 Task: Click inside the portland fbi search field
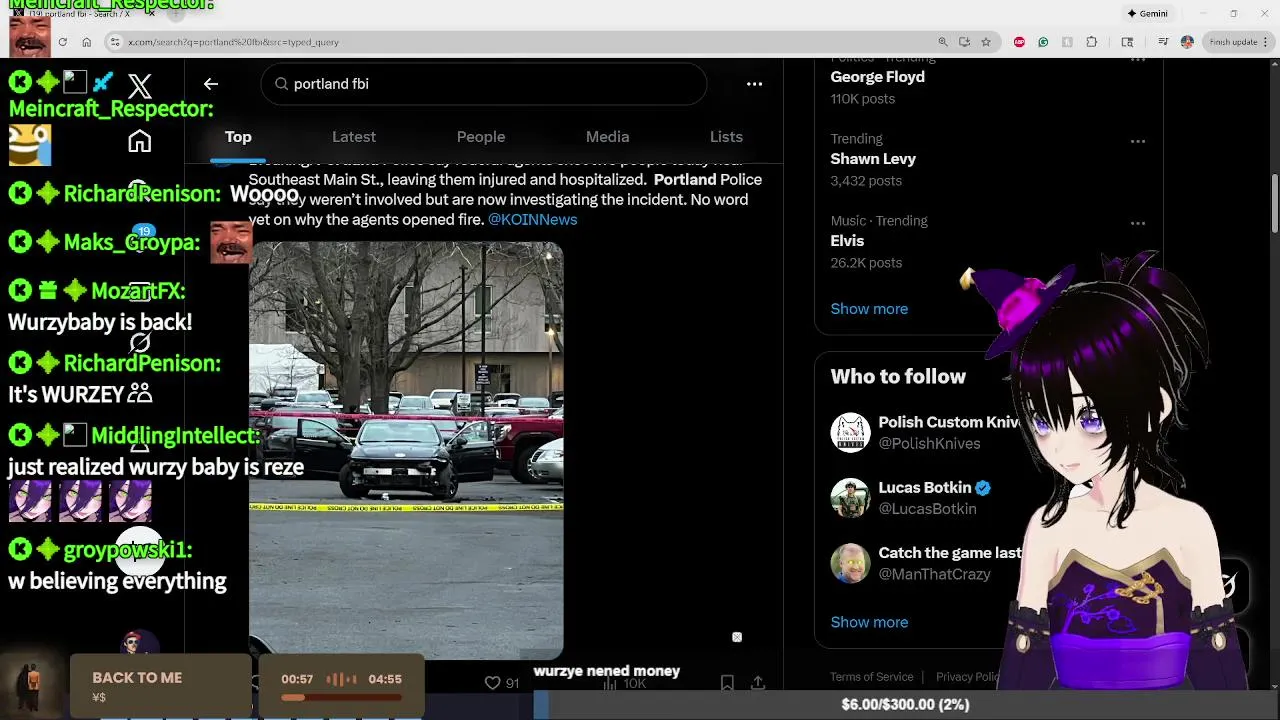click(484, 84)
